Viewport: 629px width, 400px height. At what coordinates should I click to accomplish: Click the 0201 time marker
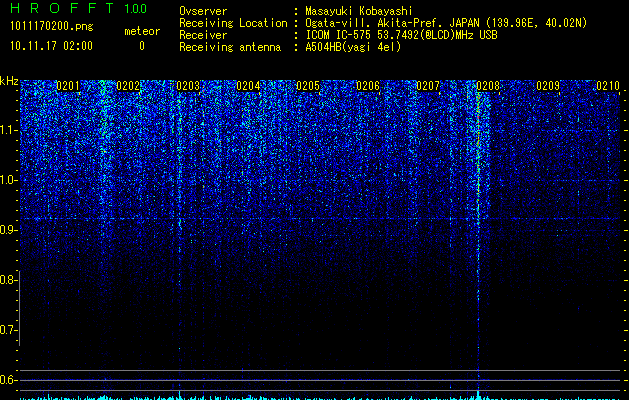tap(68, 86)
